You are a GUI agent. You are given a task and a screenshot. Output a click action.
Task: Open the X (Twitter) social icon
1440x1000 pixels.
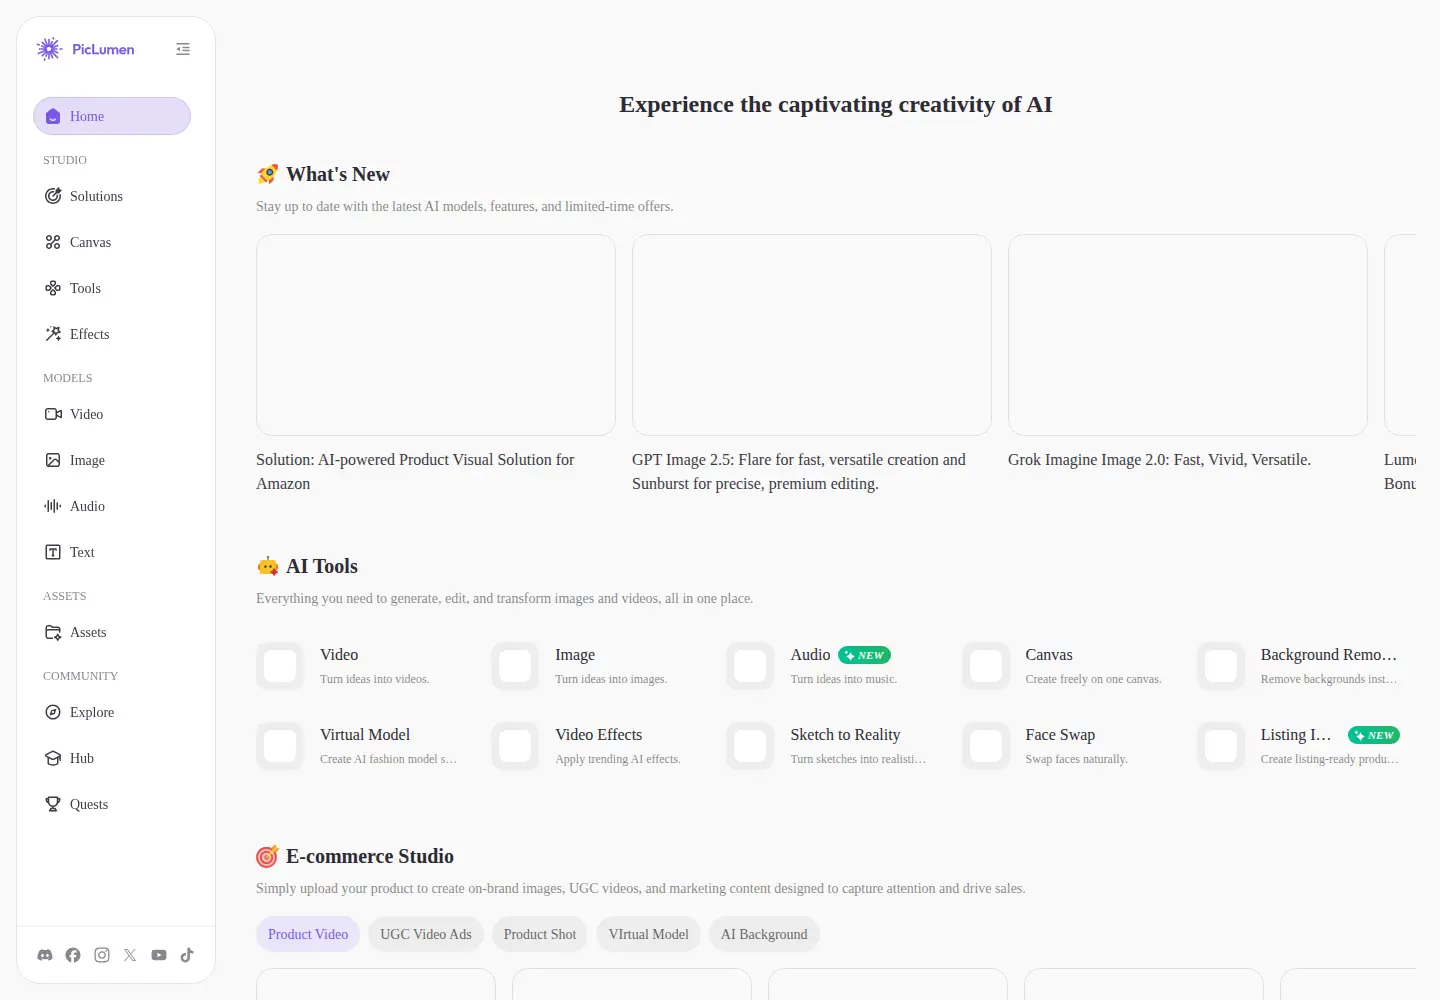pos(130,955)
